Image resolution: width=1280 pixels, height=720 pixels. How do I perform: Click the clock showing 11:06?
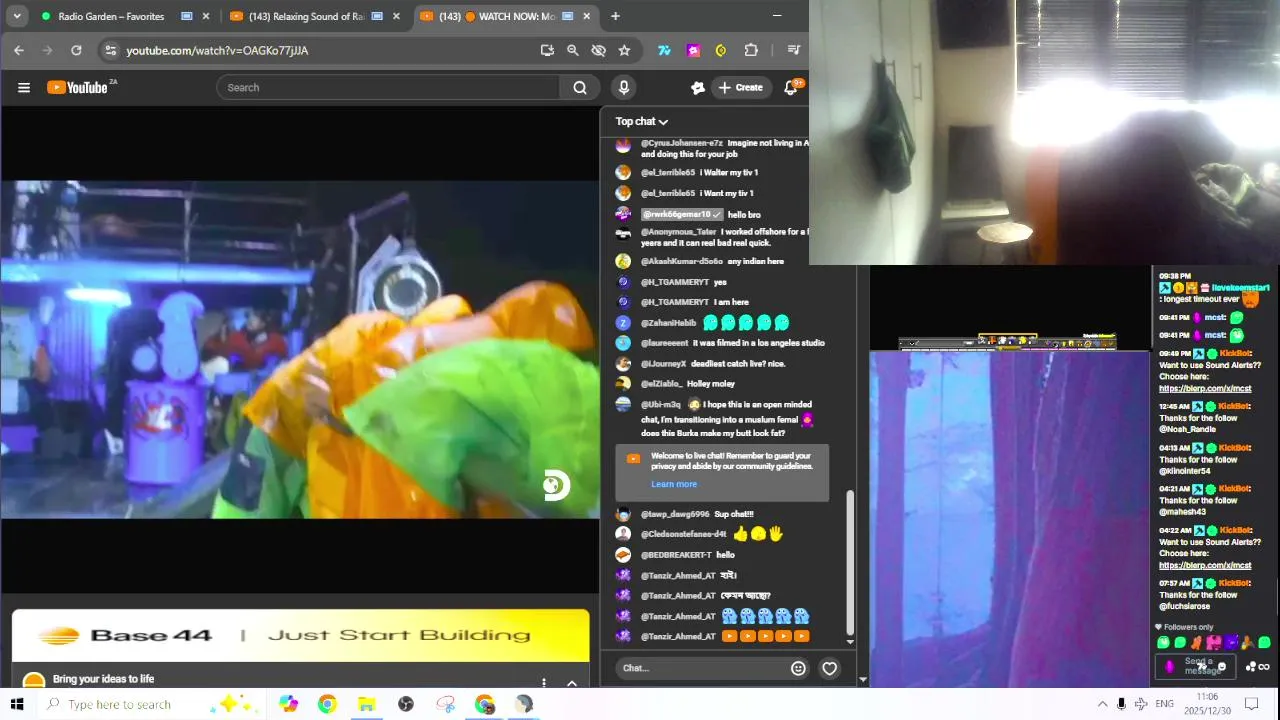(x=1207, y=697)
